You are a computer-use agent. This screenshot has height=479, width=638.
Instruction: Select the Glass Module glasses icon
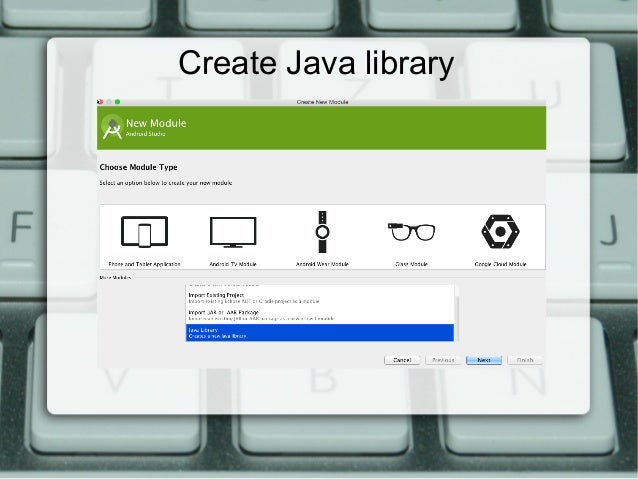coord(411,232)
